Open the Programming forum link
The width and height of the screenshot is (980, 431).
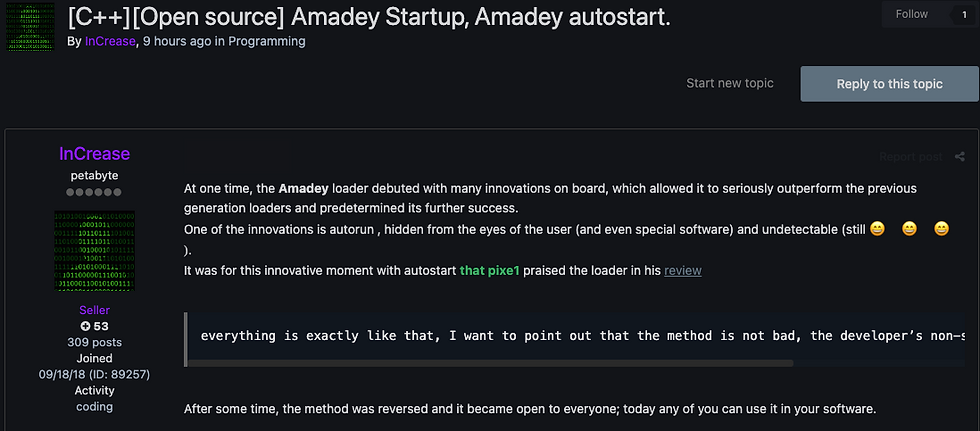267,41
